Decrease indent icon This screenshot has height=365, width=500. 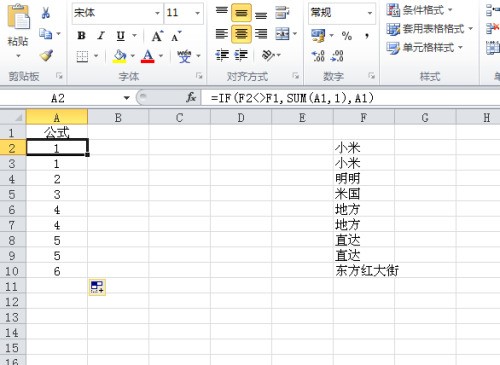pyautogui.click(x=222, y=55)
